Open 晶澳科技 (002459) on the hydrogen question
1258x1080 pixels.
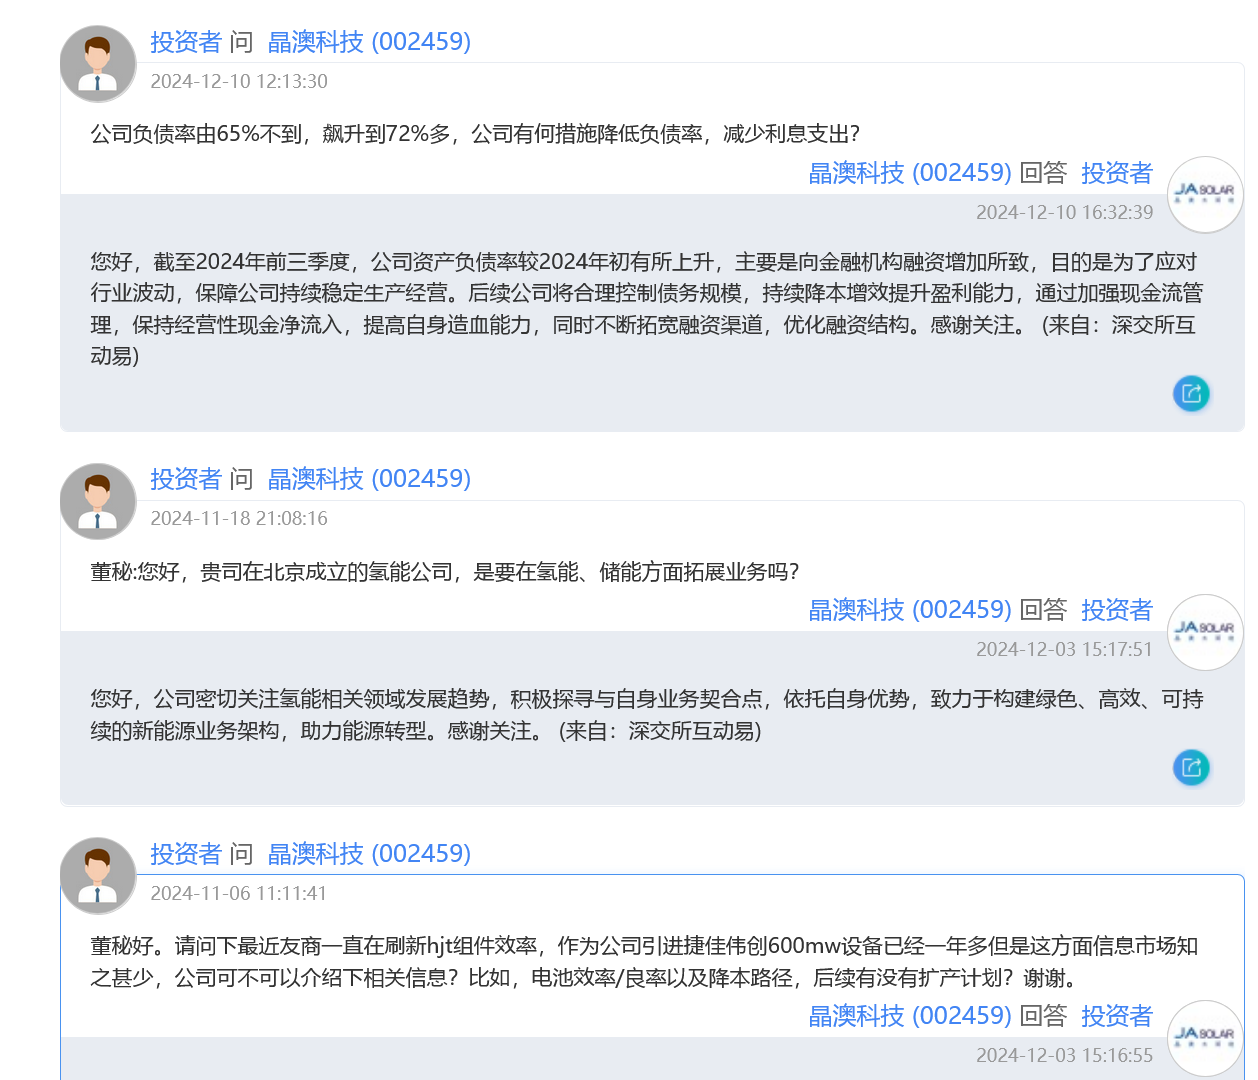(x=370, y=478)
